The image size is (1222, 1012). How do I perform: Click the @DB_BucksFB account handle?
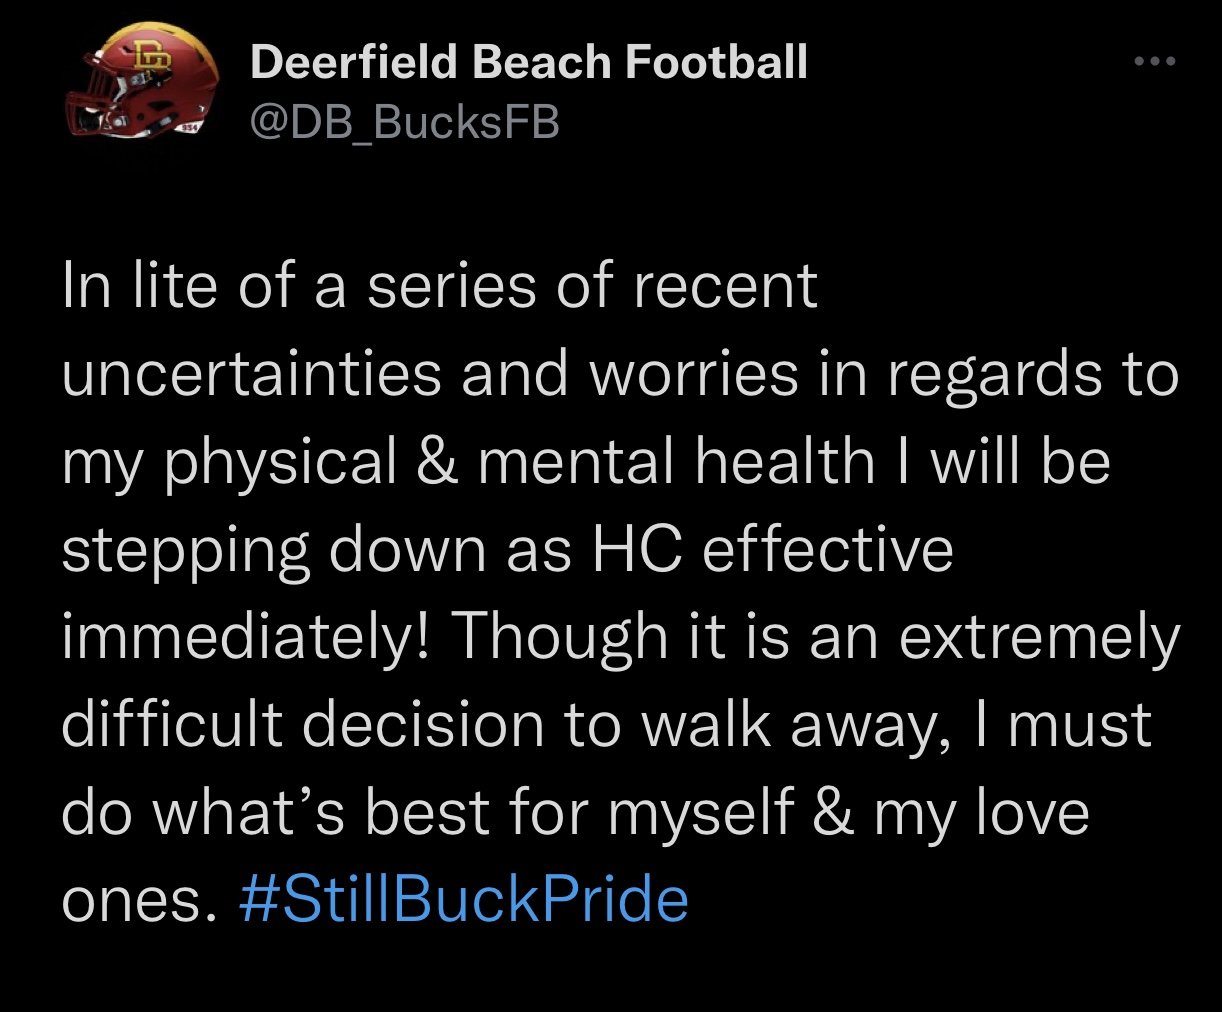404,122
